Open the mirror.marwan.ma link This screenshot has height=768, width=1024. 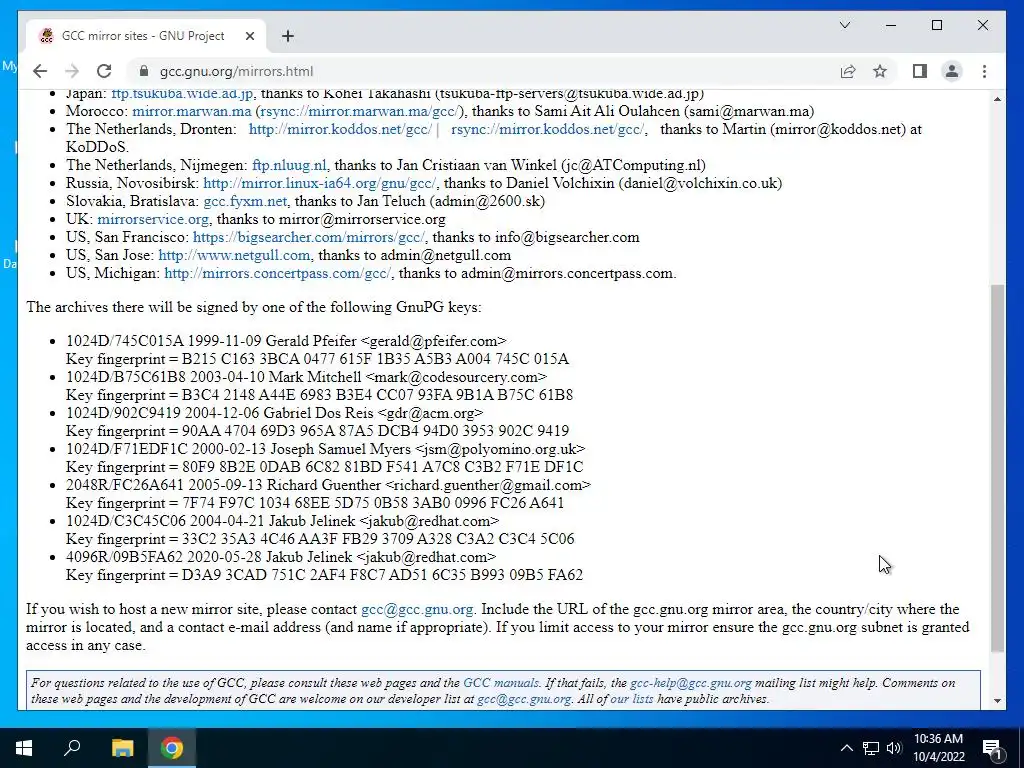click(191, 111)
